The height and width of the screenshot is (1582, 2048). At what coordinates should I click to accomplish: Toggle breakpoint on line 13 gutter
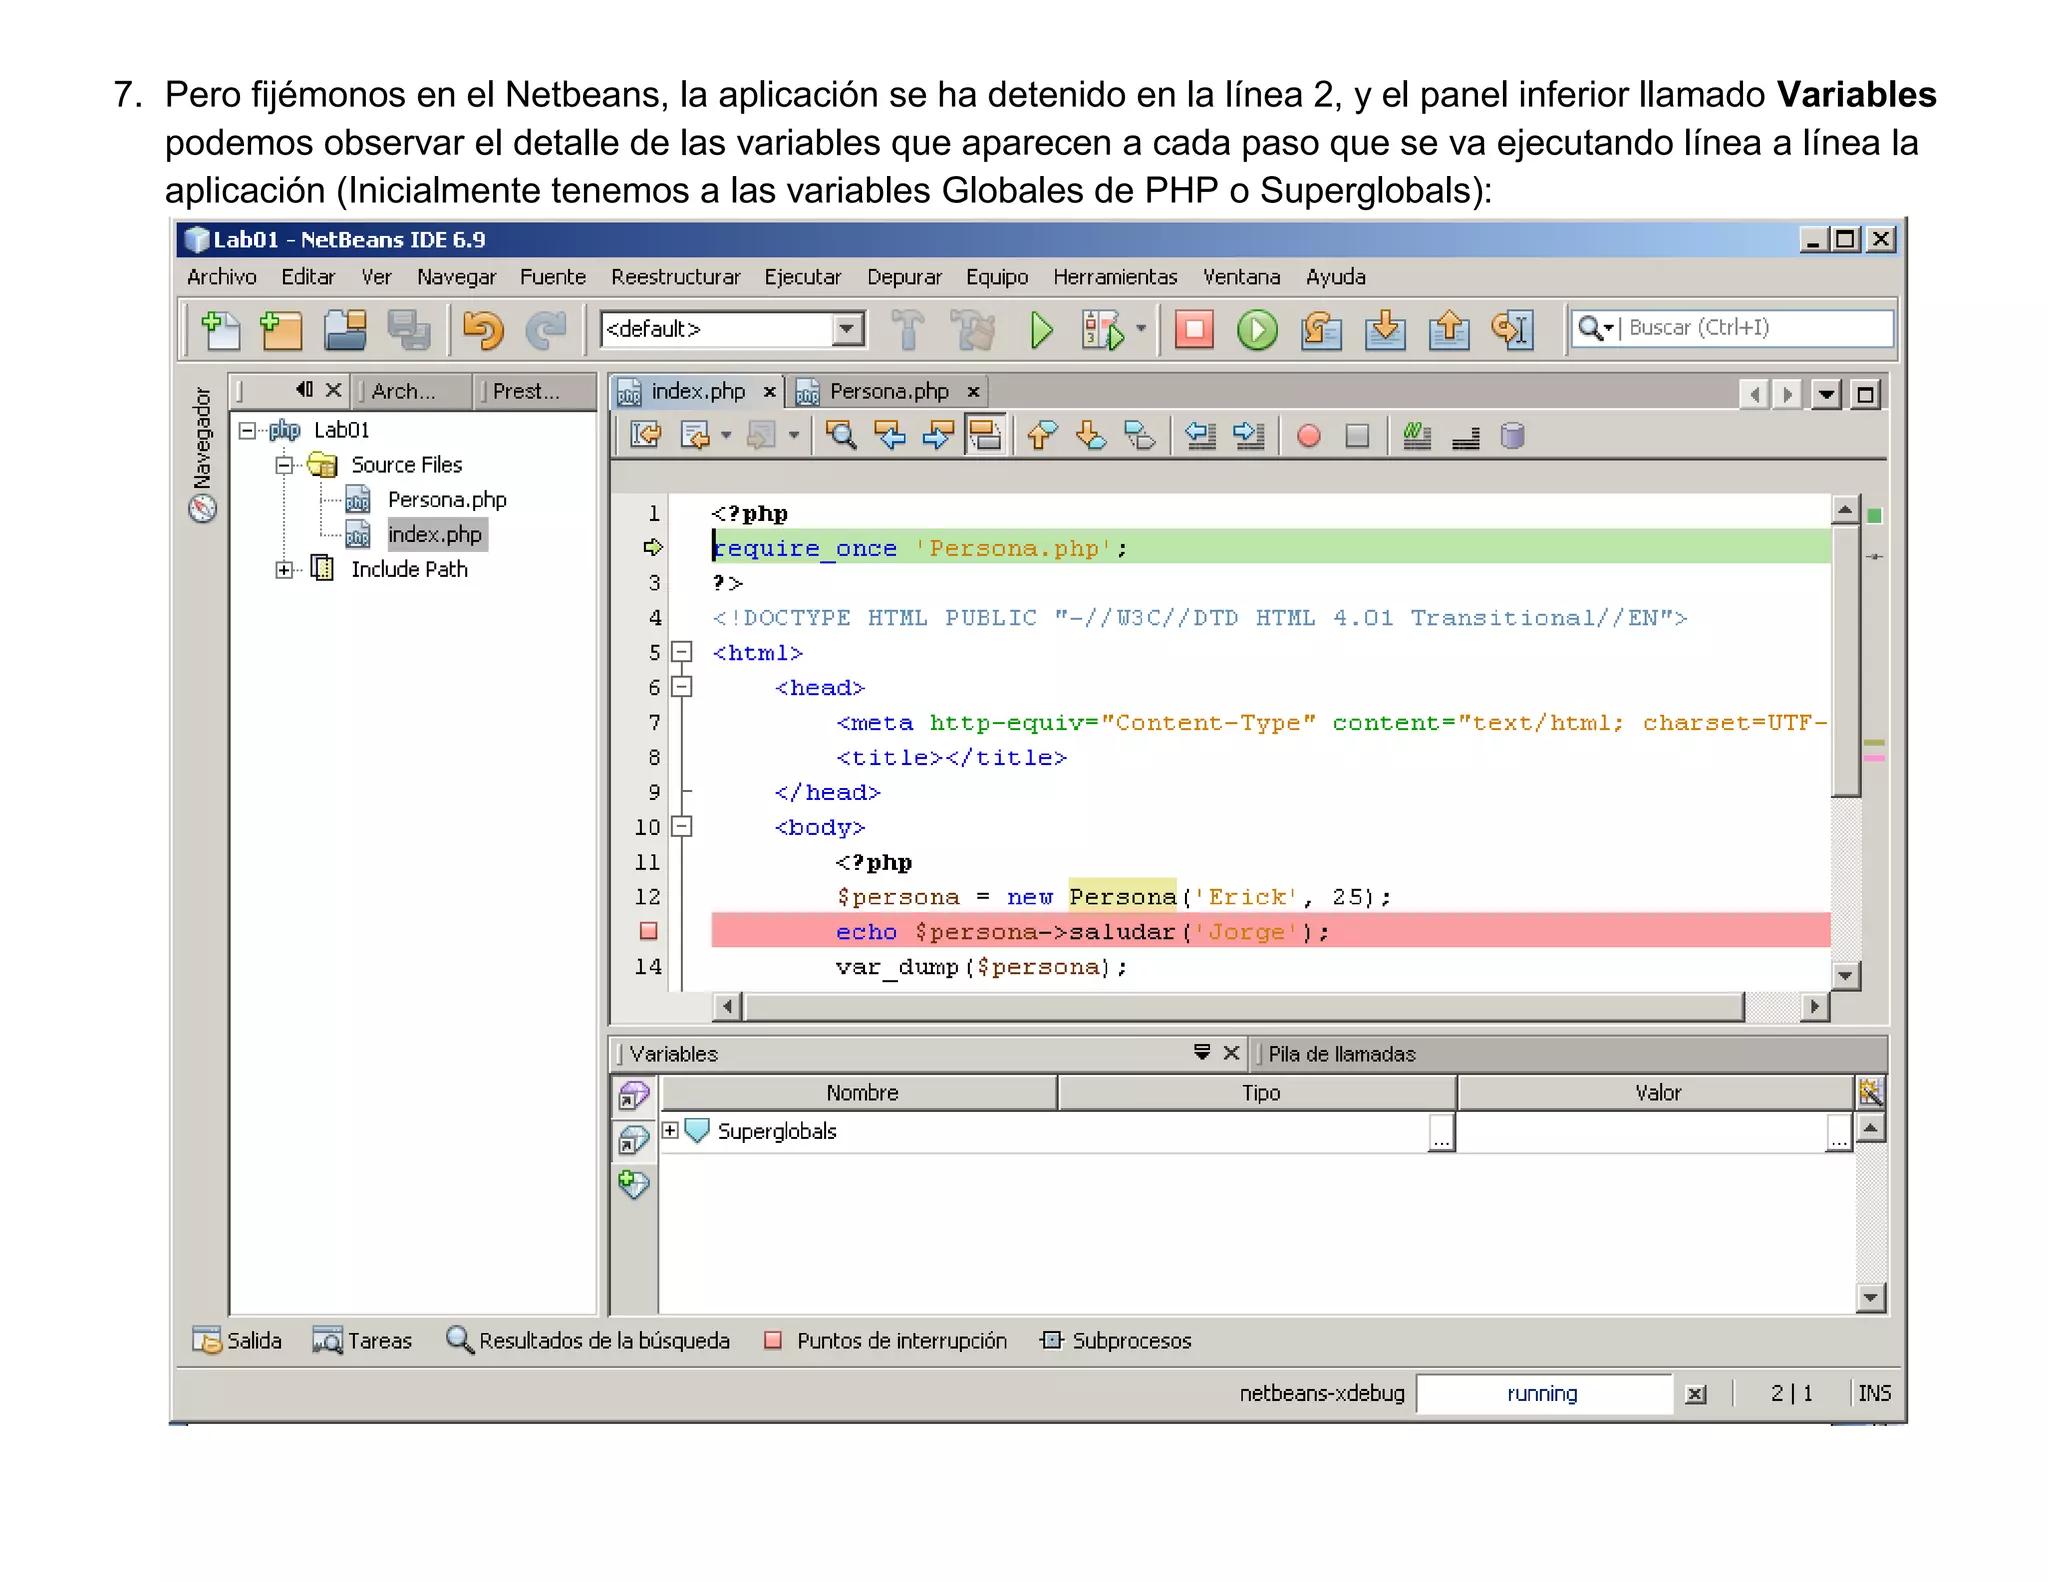(x=648, y=931)
